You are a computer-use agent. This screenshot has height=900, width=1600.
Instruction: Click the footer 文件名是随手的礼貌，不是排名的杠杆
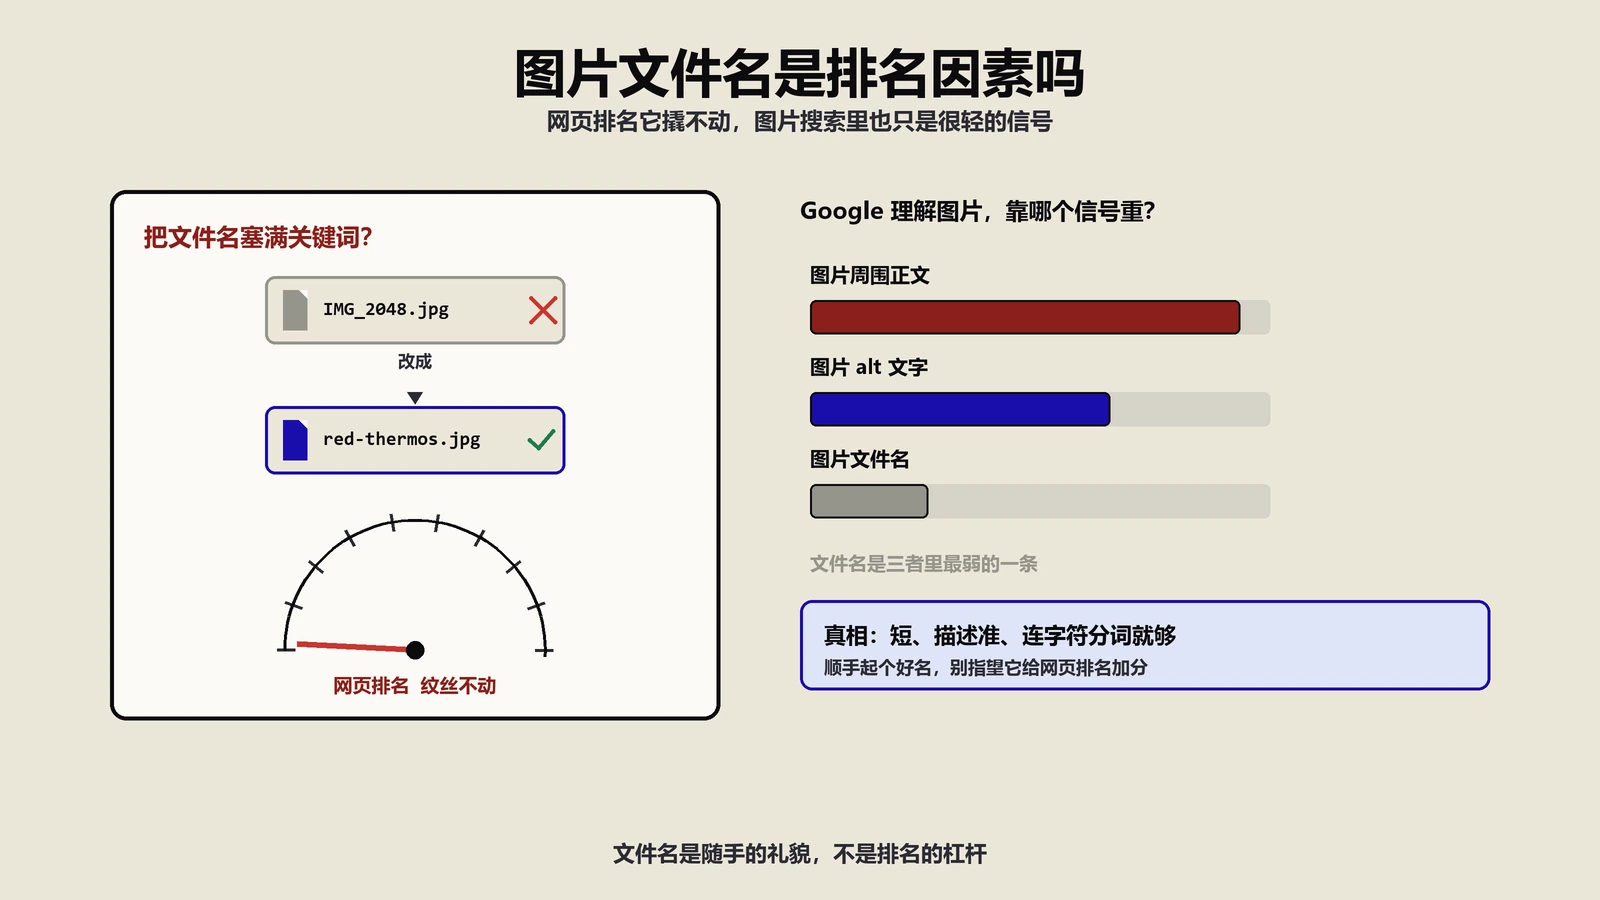point(800,853)
